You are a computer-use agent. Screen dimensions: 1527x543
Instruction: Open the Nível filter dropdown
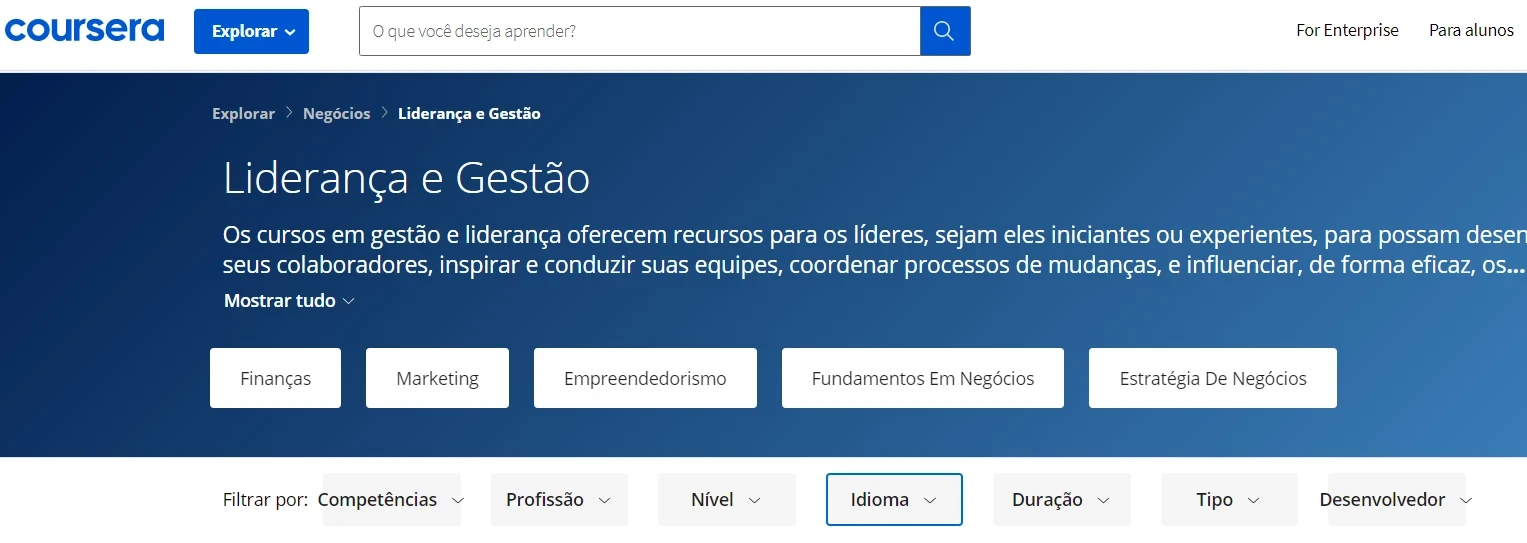[727, 500]
